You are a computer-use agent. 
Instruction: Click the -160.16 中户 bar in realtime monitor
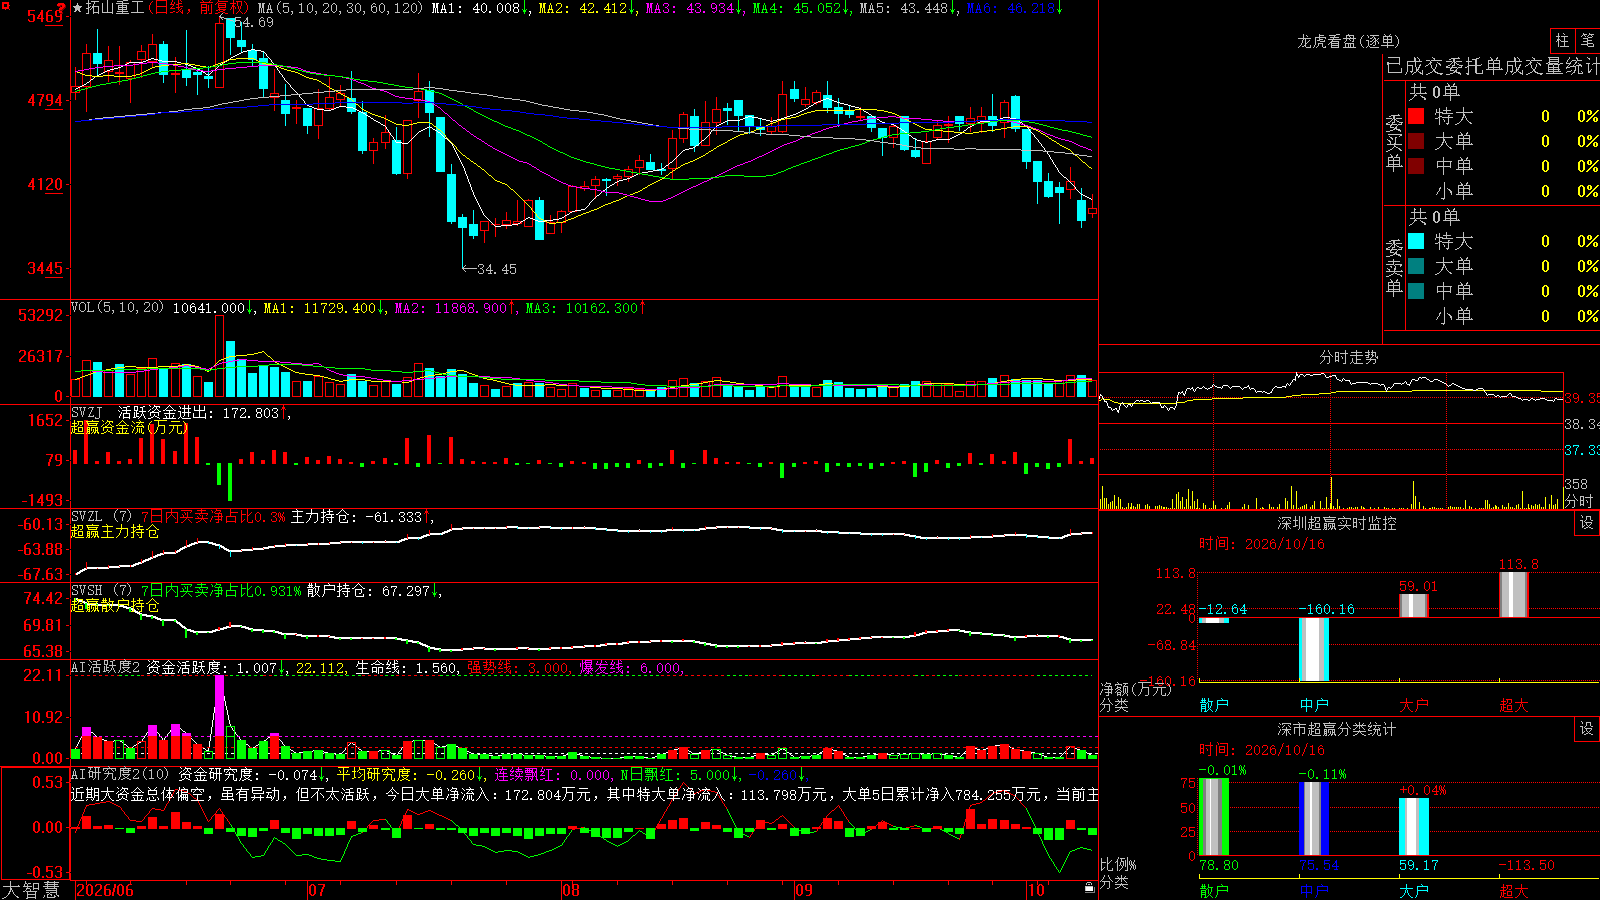point(1314,649)
